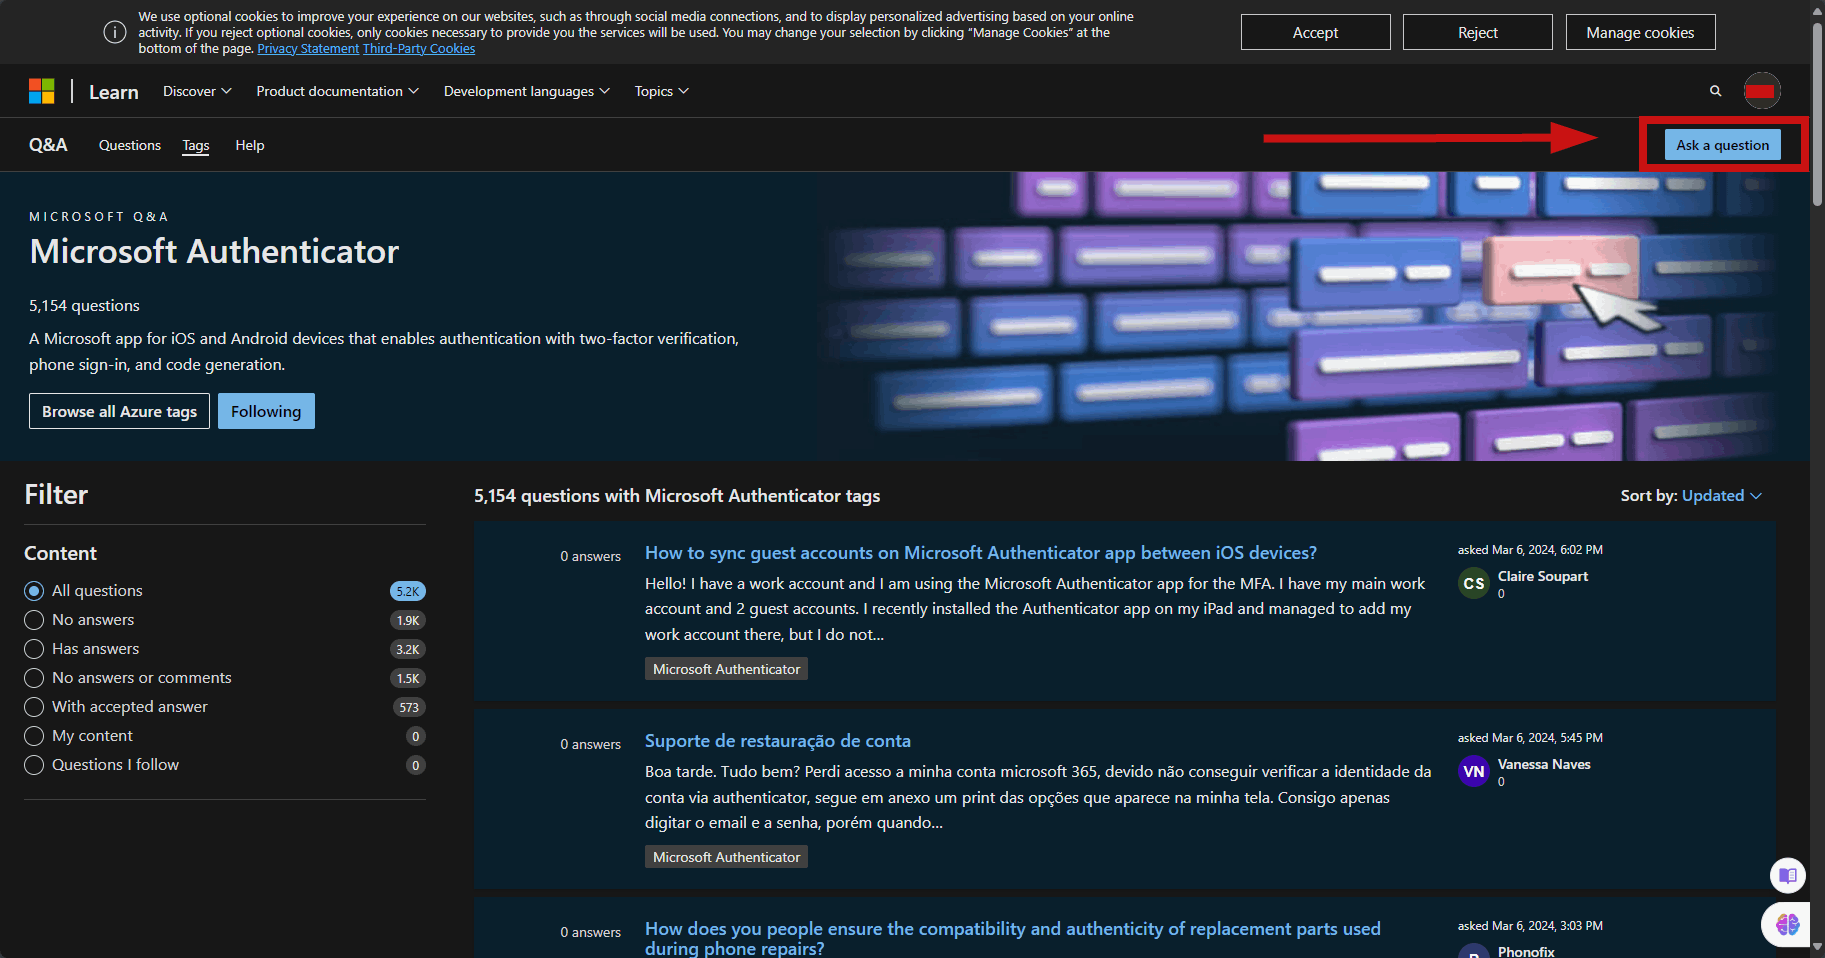Image resolution: width=1825 pixels, height=958 pixels.
Task: Click the 'asked Mar 6, 2024, 6:02 PM' text
Action: click(1530, 550)
